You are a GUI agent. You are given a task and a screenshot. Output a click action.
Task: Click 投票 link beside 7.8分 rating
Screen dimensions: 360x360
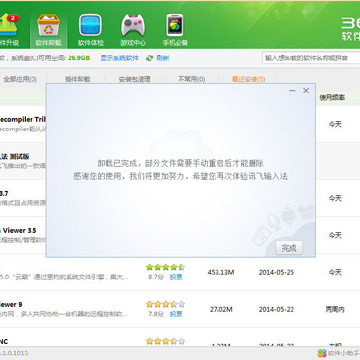(176, 314)
